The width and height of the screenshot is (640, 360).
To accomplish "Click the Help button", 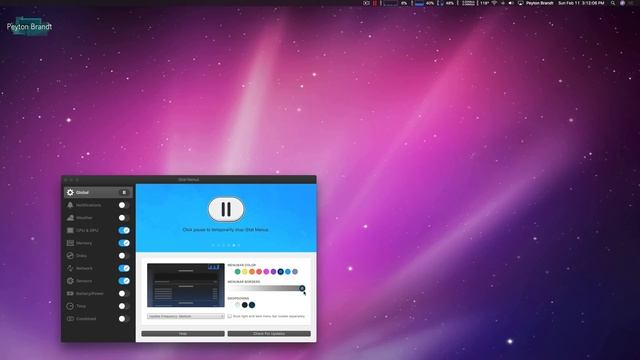I will (183, 333).
